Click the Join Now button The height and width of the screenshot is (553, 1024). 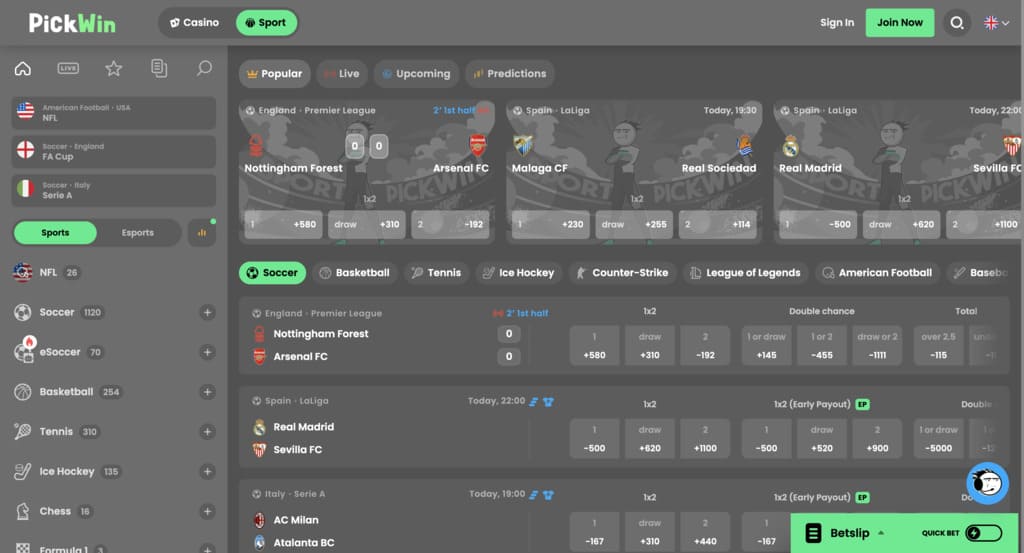point(899,23)
